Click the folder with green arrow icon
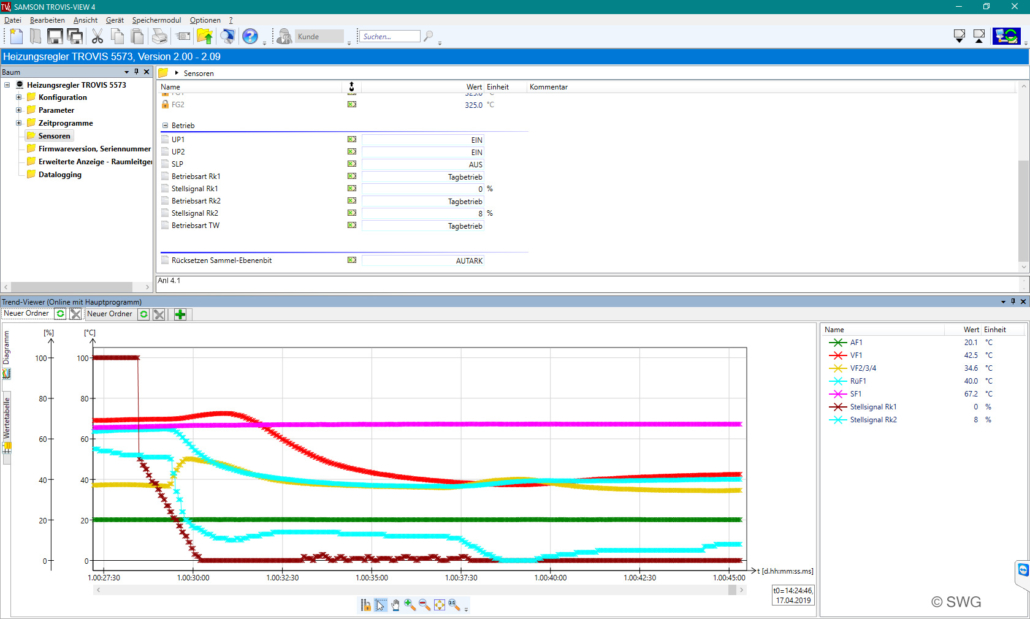Screen dimensions: 1030x619 [205, 36]
